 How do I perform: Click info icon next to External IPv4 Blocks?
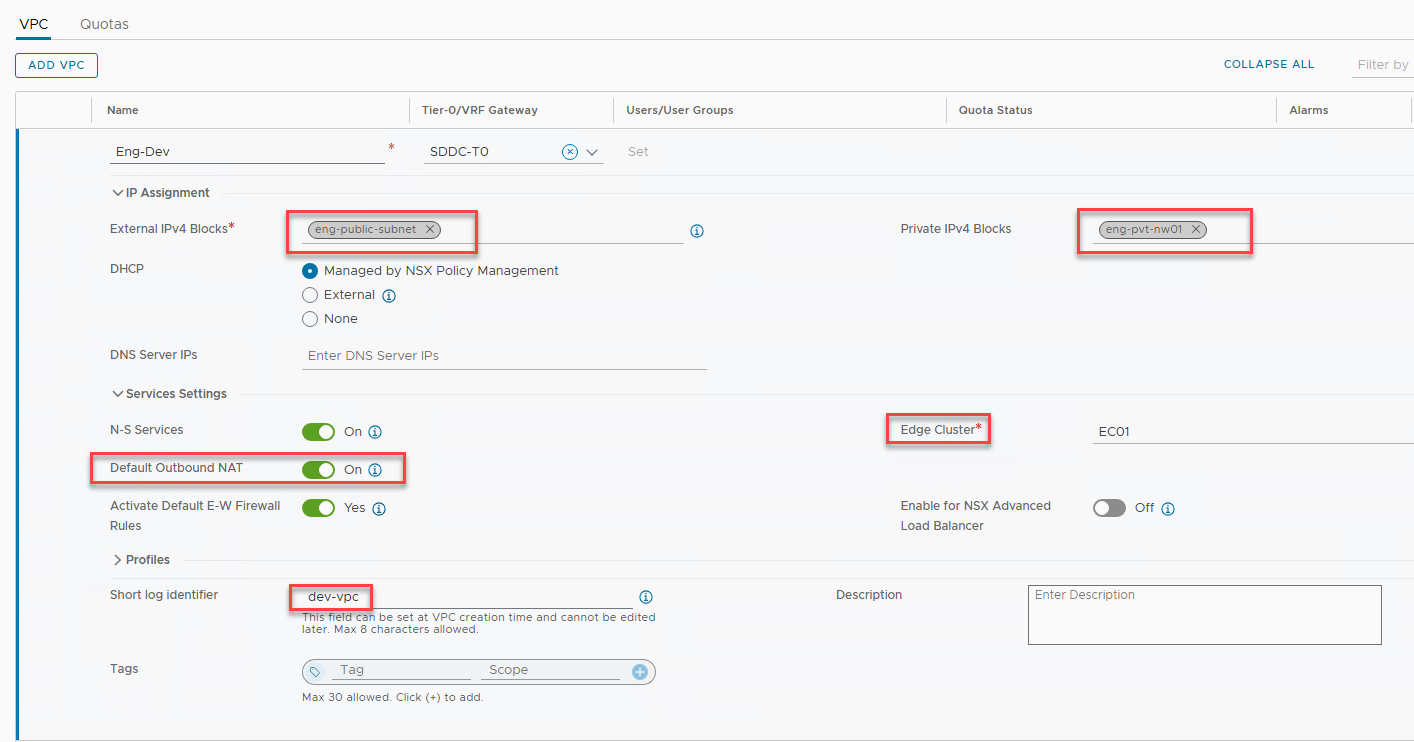[x=697, y=231]
